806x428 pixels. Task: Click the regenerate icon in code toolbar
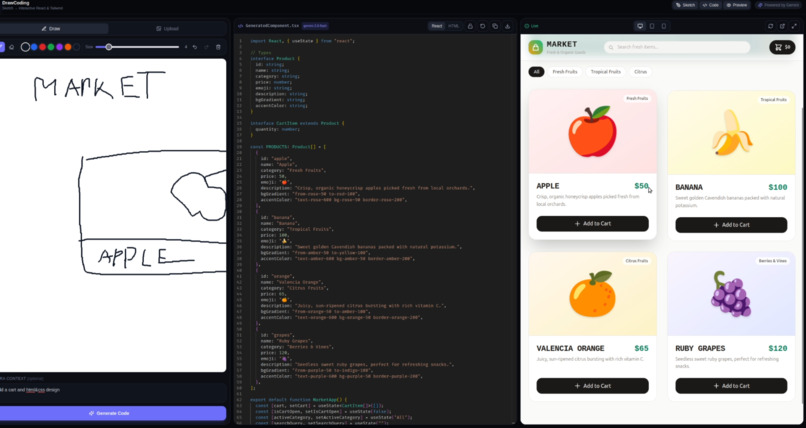coord(482,26)
